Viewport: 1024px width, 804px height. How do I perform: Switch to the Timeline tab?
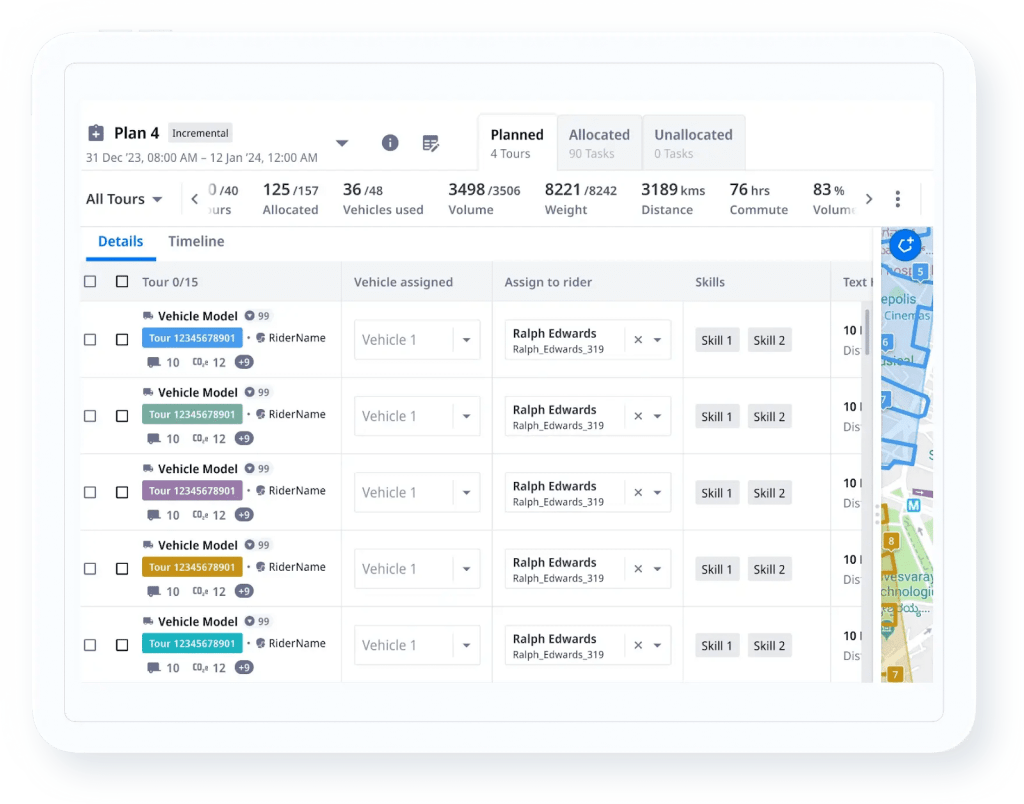[196, 241]
